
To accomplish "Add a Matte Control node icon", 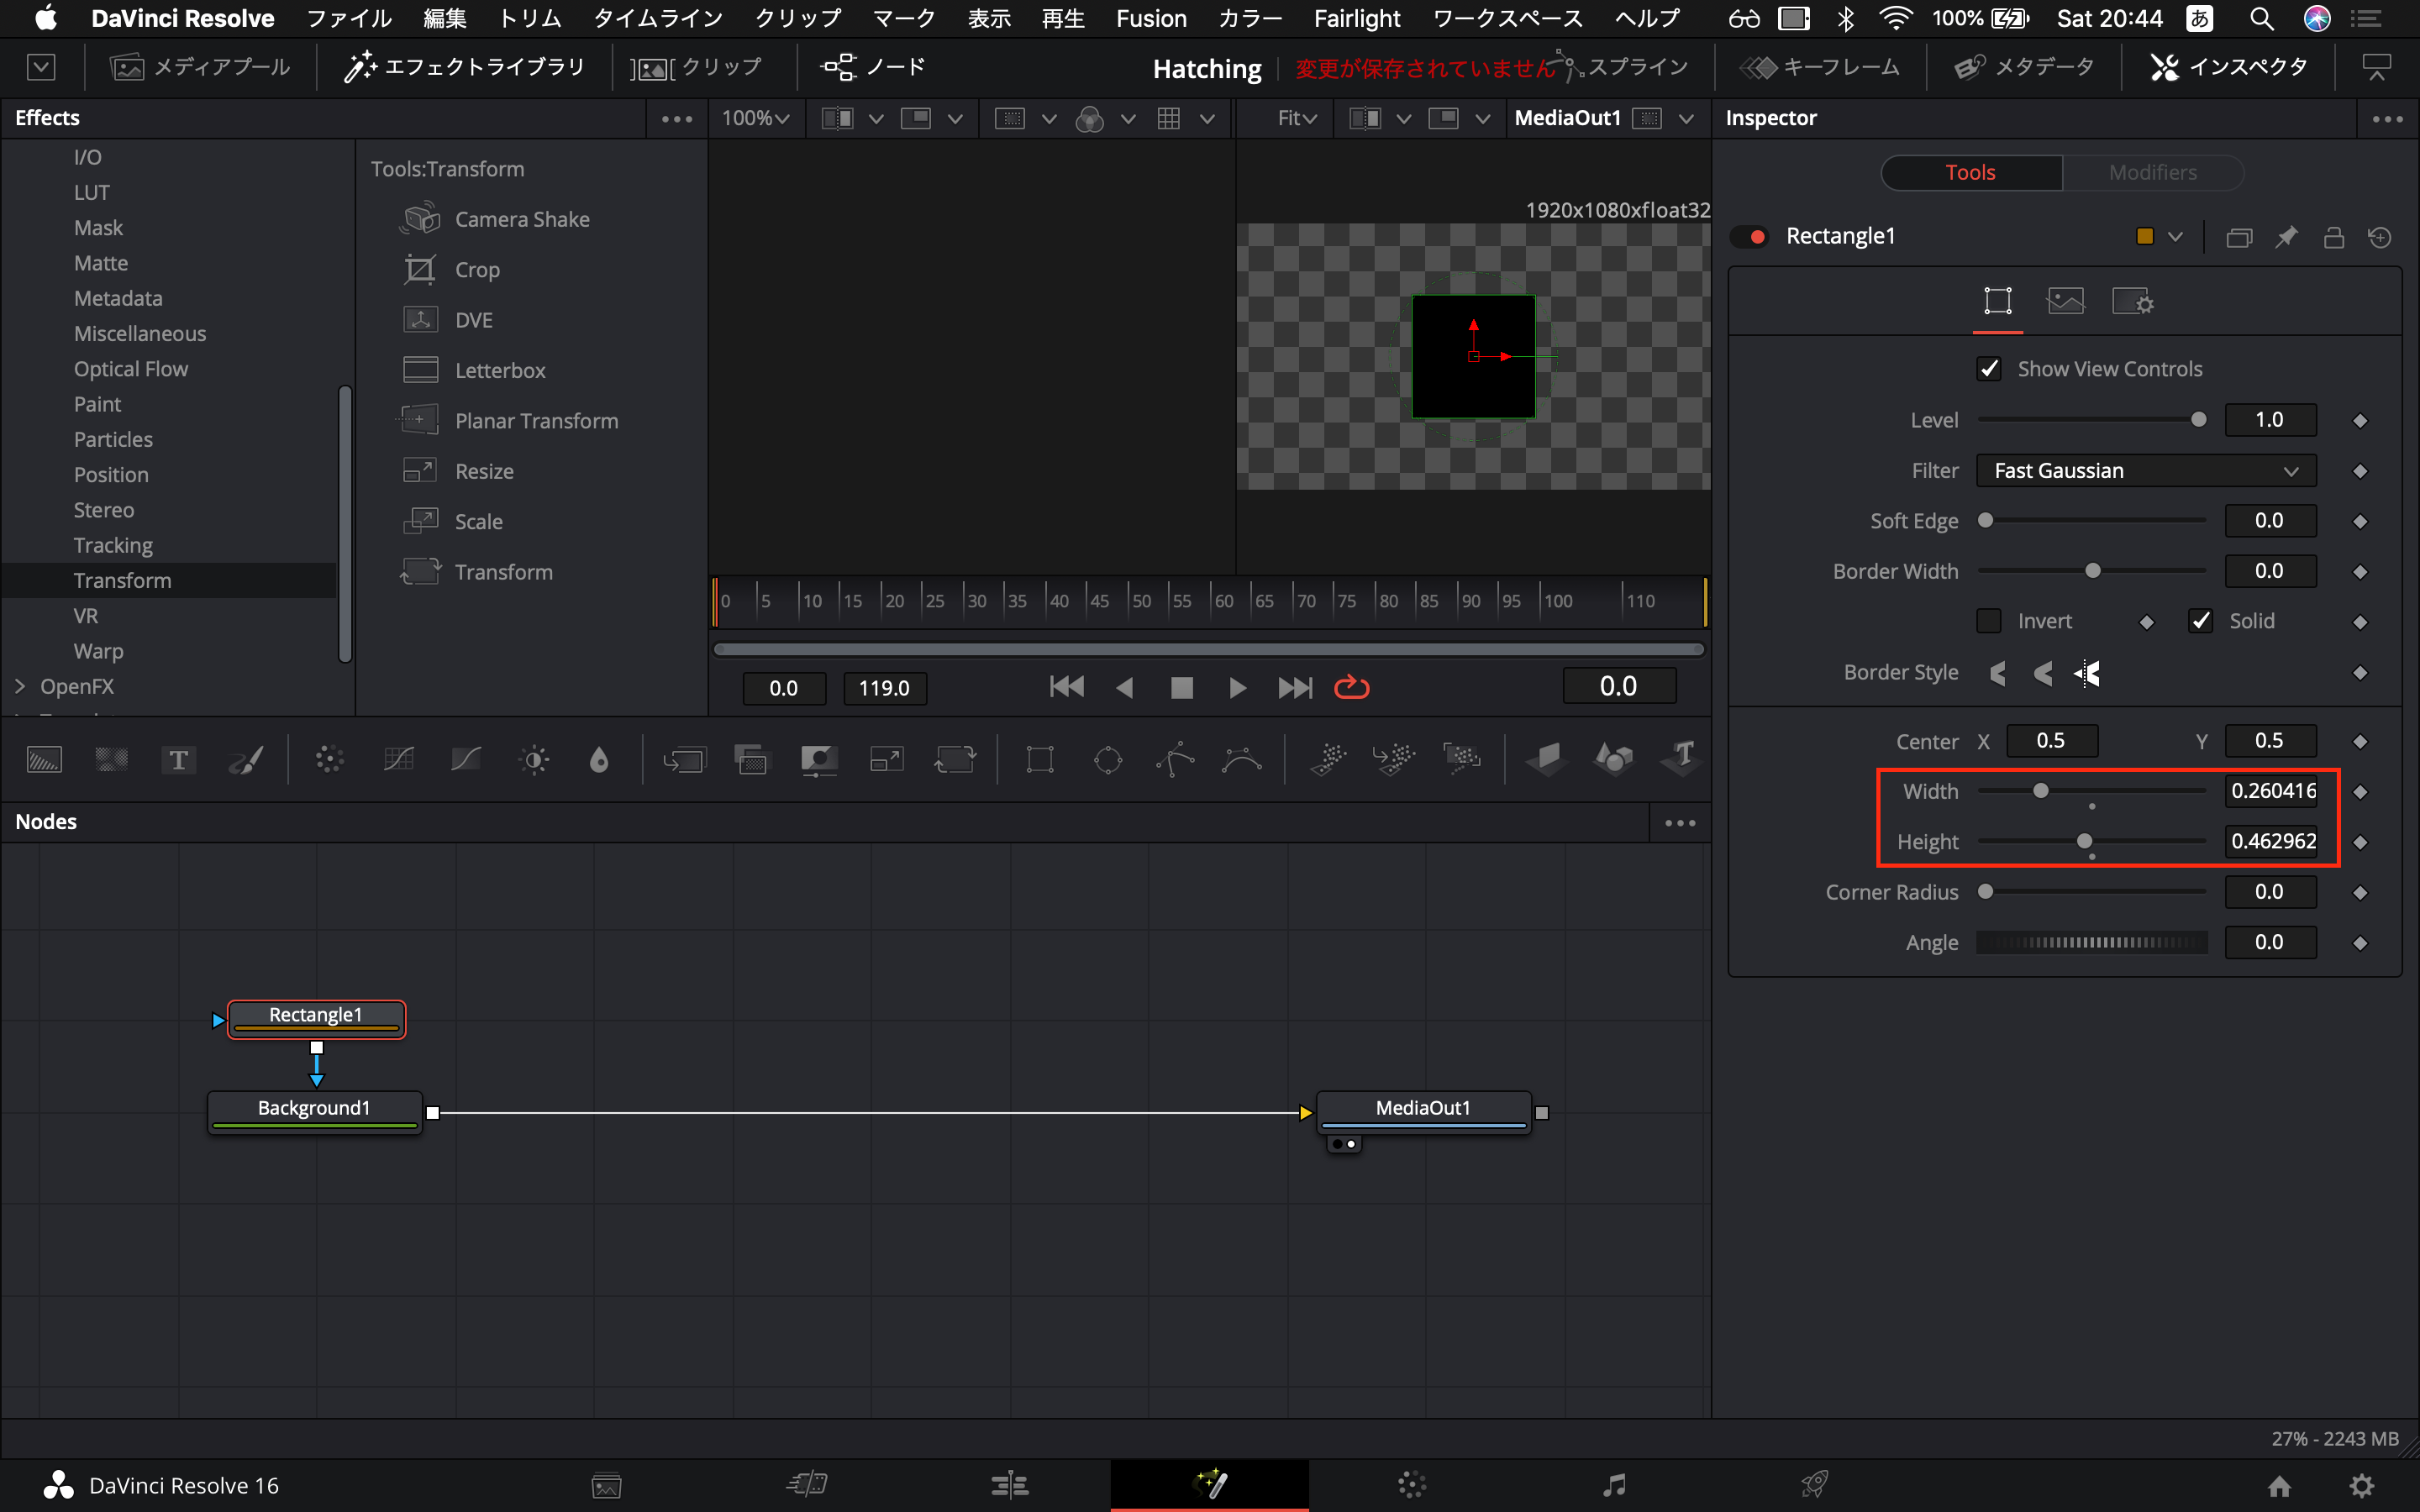I will tap(819, 760).
